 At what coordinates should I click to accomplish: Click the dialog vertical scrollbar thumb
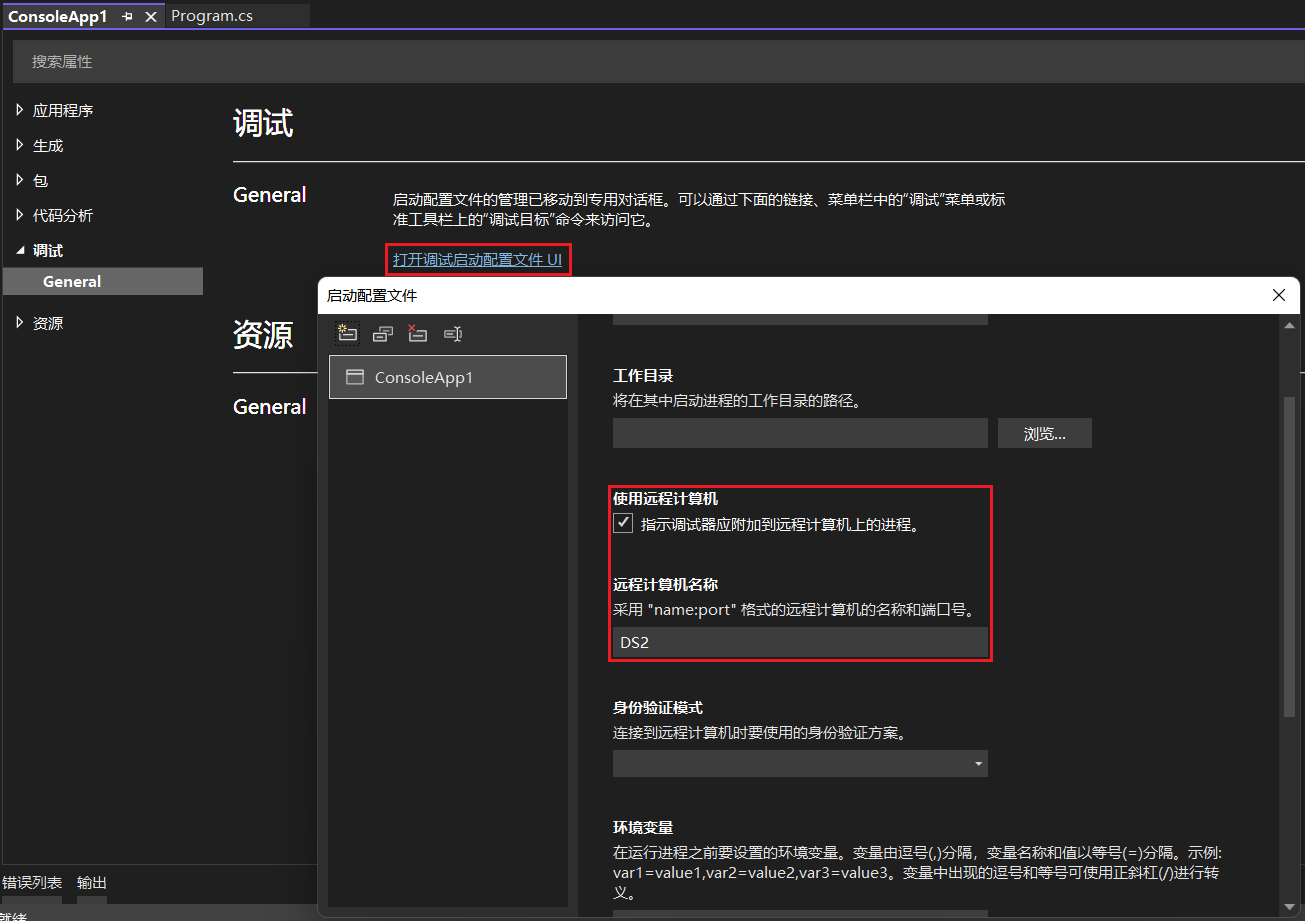(x=1289, y=556)
